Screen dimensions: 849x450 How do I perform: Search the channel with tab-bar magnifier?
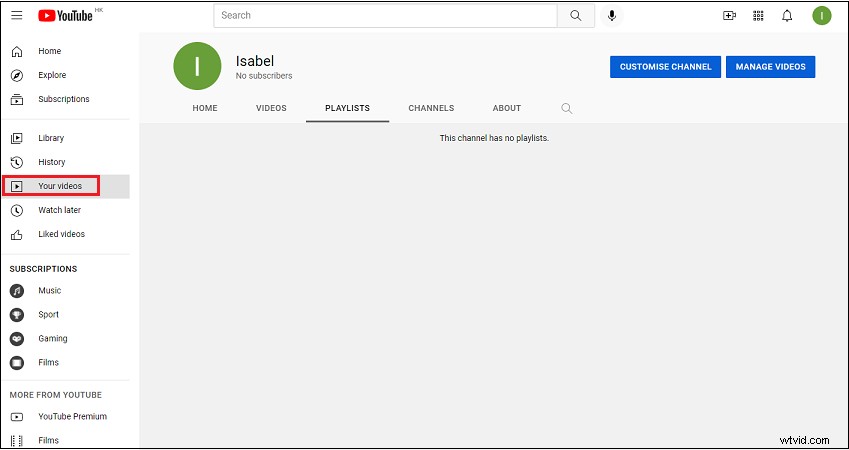pos(566,108)
